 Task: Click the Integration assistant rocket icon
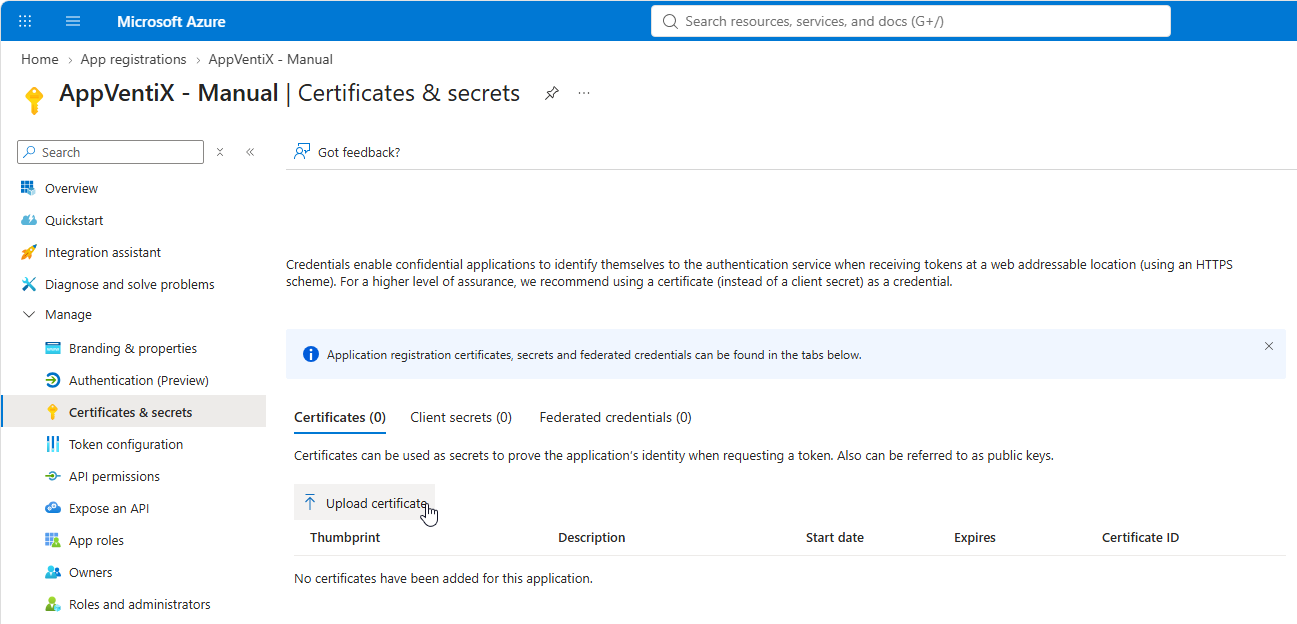[x=28, y=252]
